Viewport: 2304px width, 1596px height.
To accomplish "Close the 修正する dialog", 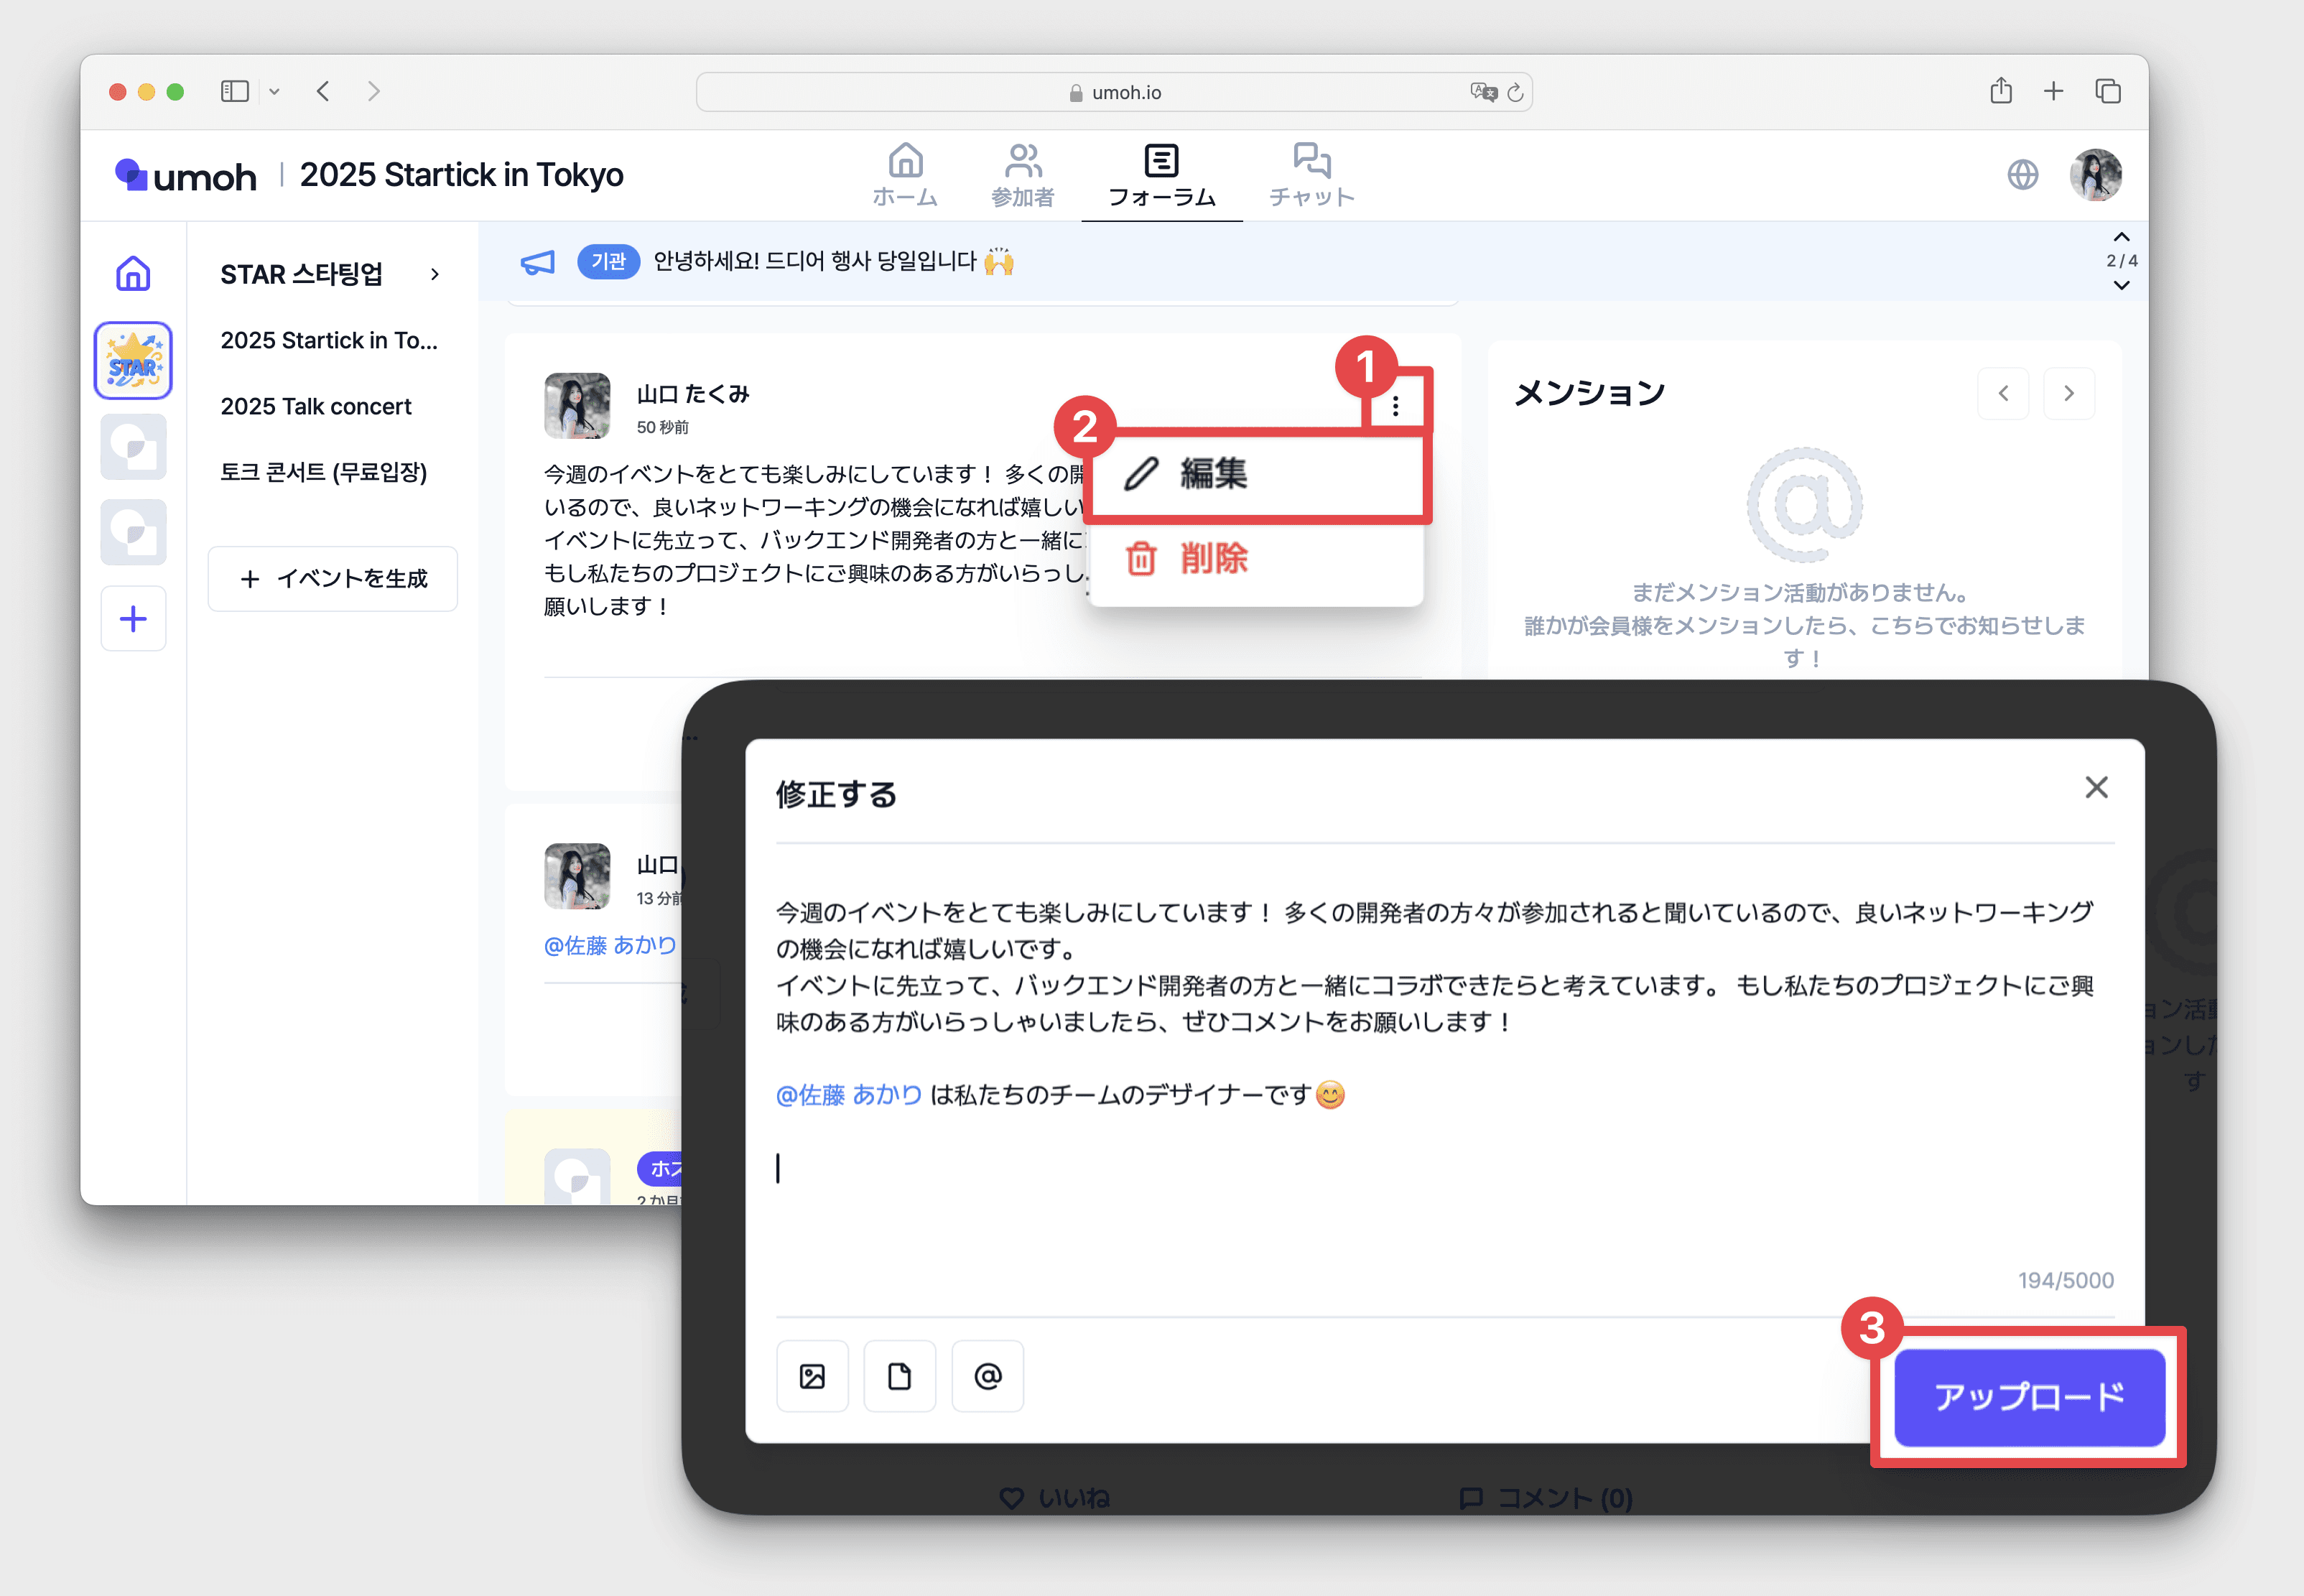I will (x=2096, y=788).
